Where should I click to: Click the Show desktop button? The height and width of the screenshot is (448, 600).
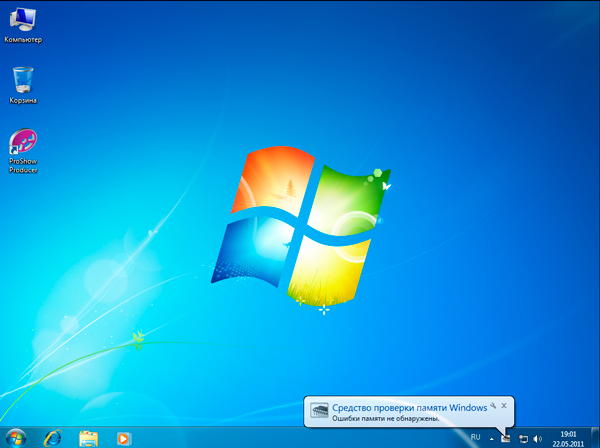(x=595, y=438)
